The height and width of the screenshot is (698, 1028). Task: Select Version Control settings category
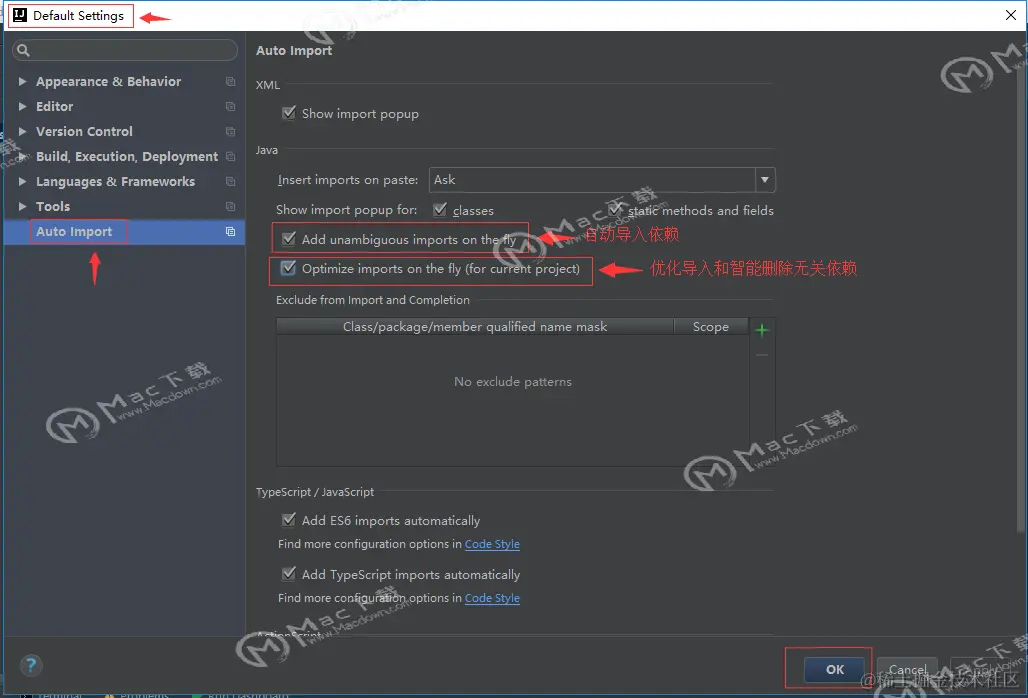click(x=84, y=131)
